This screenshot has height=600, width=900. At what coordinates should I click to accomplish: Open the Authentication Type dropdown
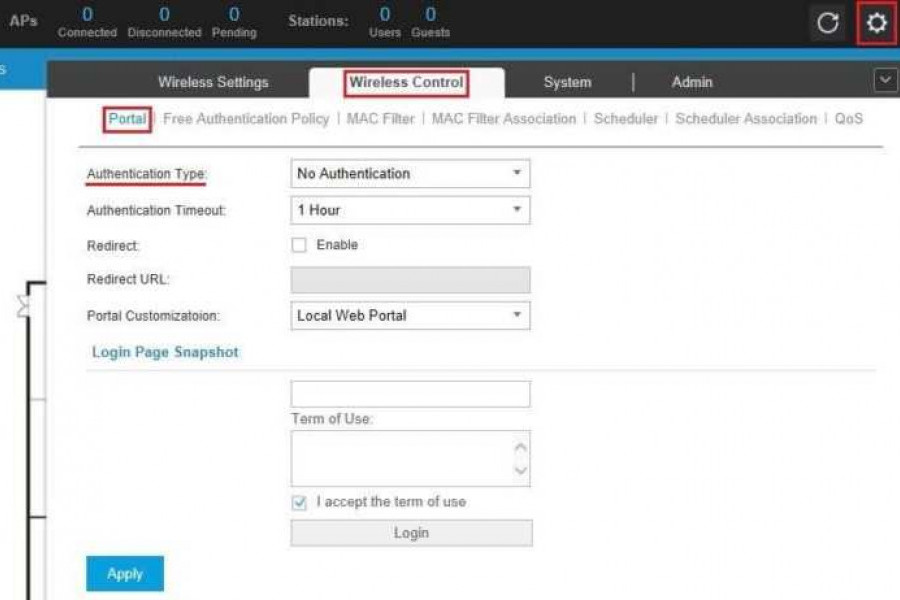pyautogui.click(x=410, y=173)
